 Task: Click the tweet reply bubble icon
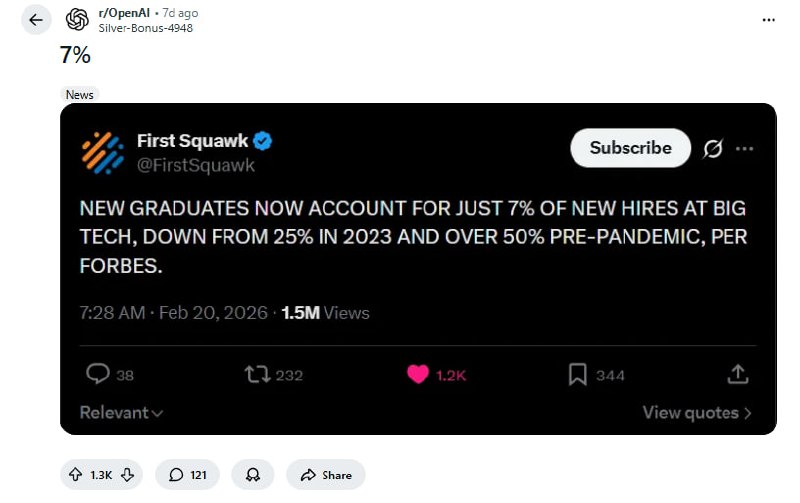tap(97, 374)
